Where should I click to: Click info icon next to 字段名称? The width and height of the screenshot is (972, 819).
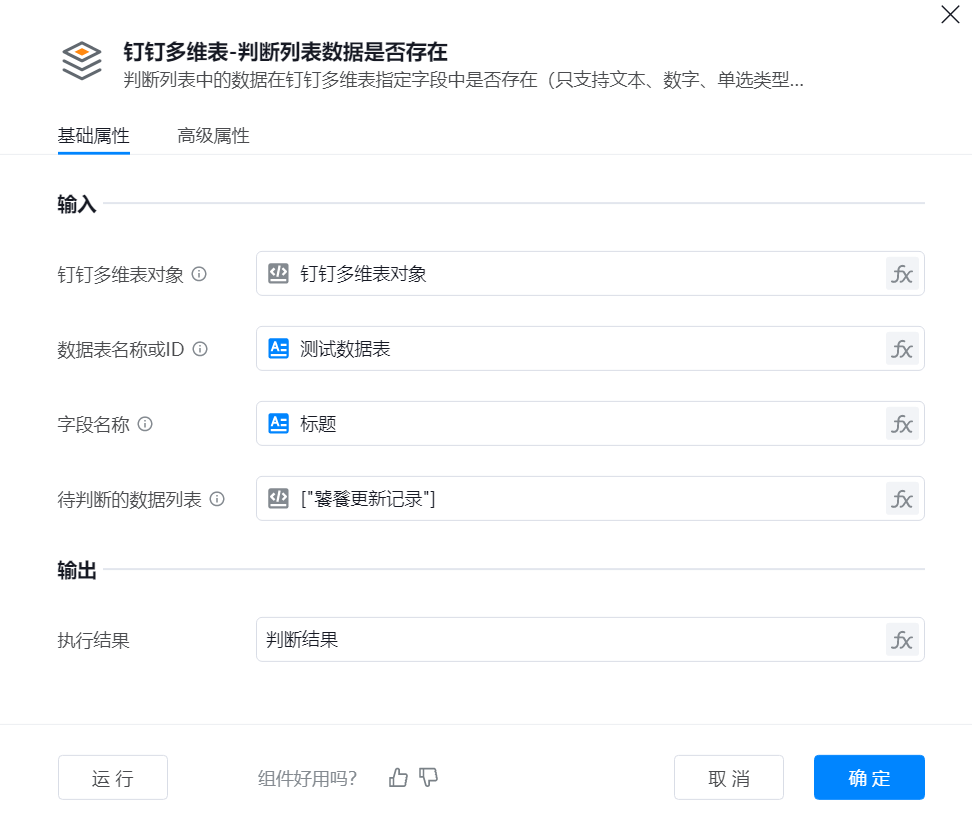click(145, 424)
